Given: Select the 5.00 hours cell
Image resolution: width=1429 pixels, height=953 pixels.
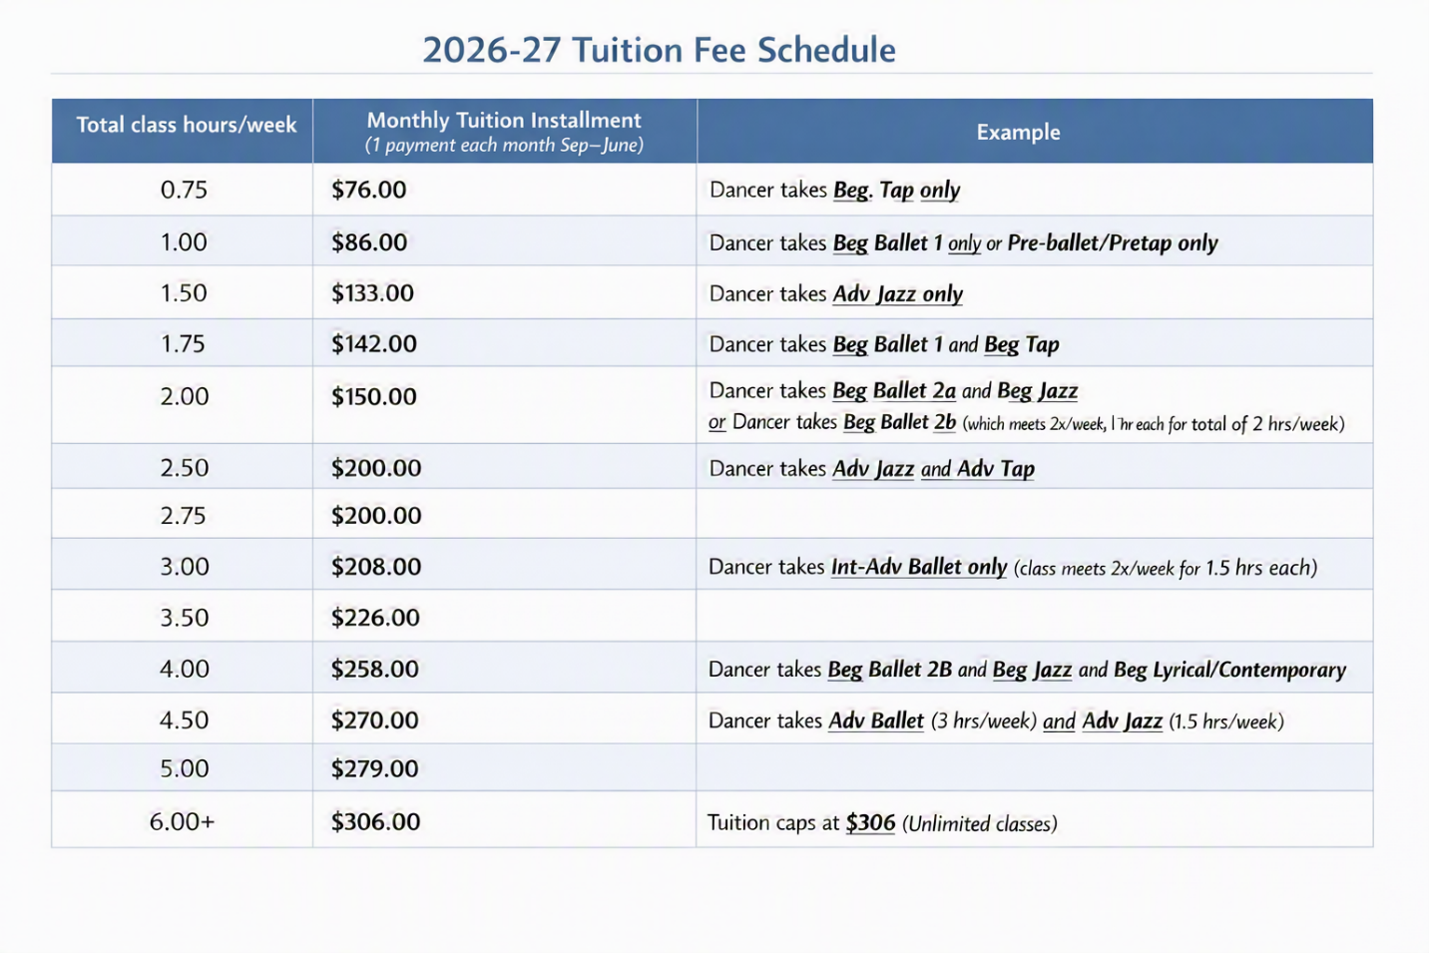Looking at the screenshot, I should coord(184,768).
